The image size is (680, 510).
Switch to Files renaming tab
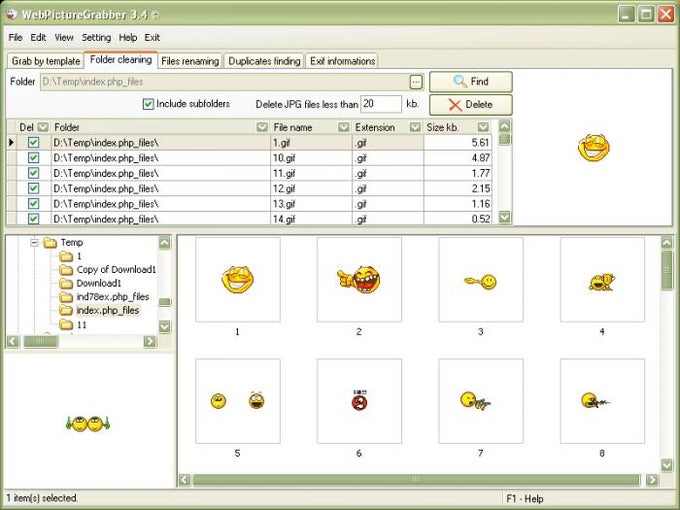(190, 61)
